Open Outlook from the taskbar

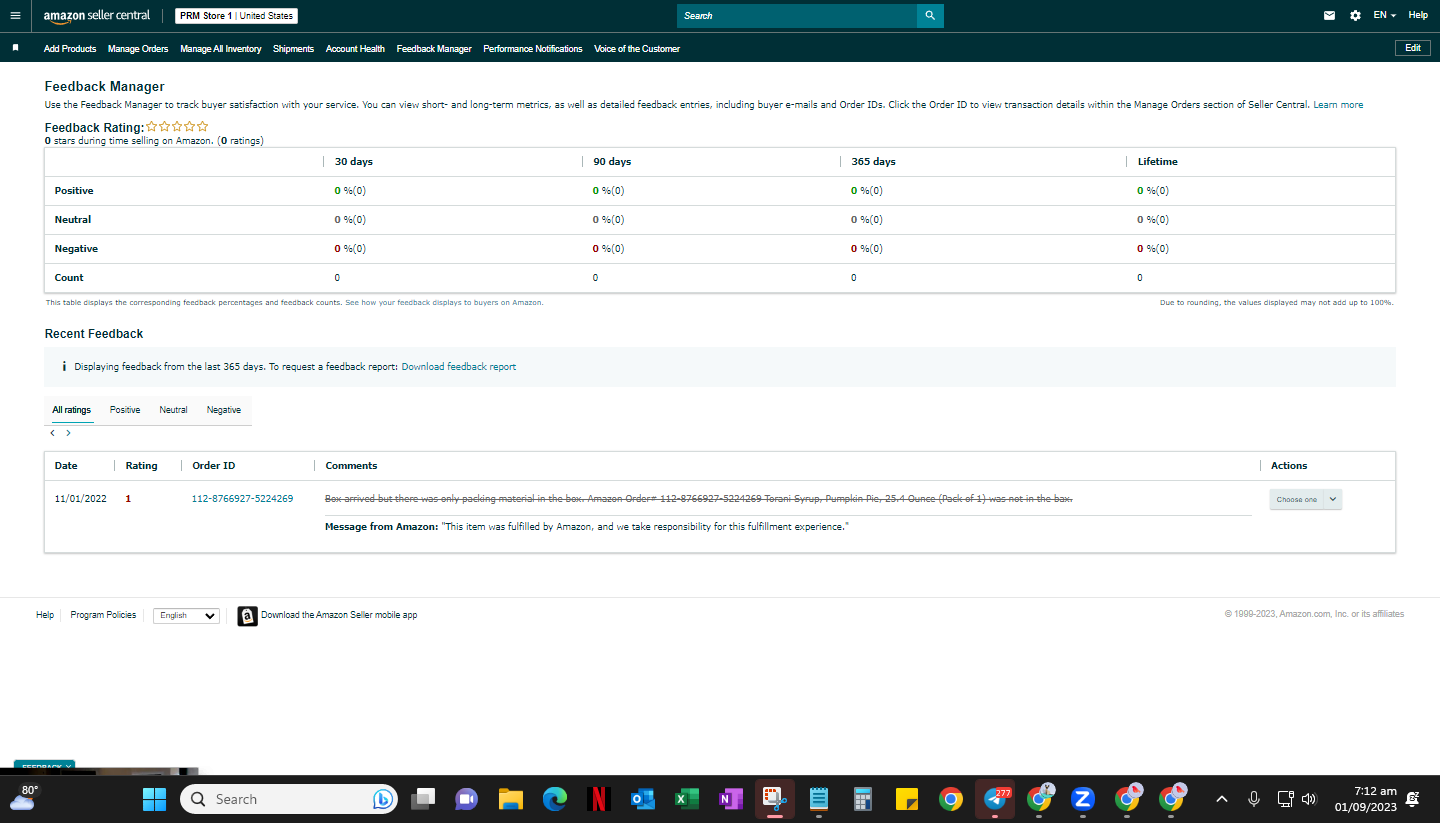tap(642, 799)
